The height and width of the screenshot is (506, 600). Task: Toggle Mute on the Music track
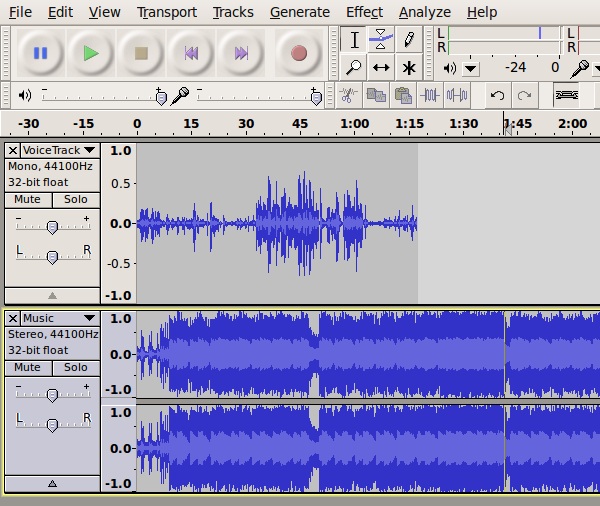pos(28,367)
